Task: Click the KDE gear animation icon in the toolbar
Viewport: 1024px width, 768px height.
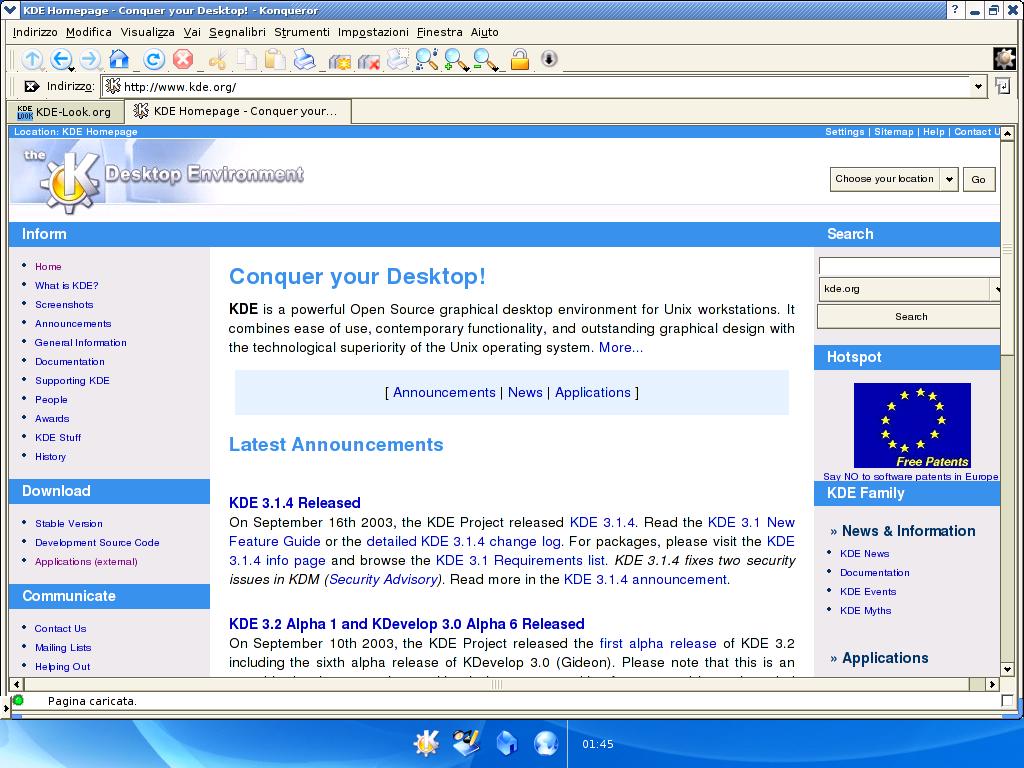Action: (x=1004, y=59)
